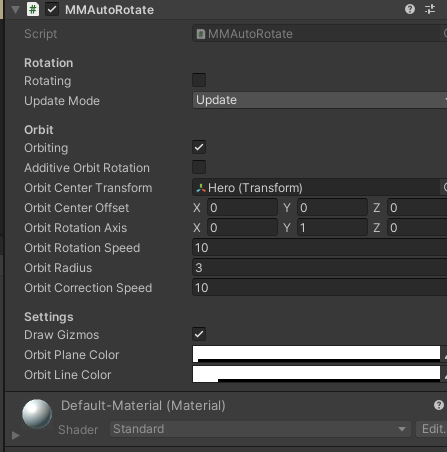The height and width of the screenshot is (452, 447).
Task: Click Orbit Rotation Axis Y field
Action: (332, 228)
